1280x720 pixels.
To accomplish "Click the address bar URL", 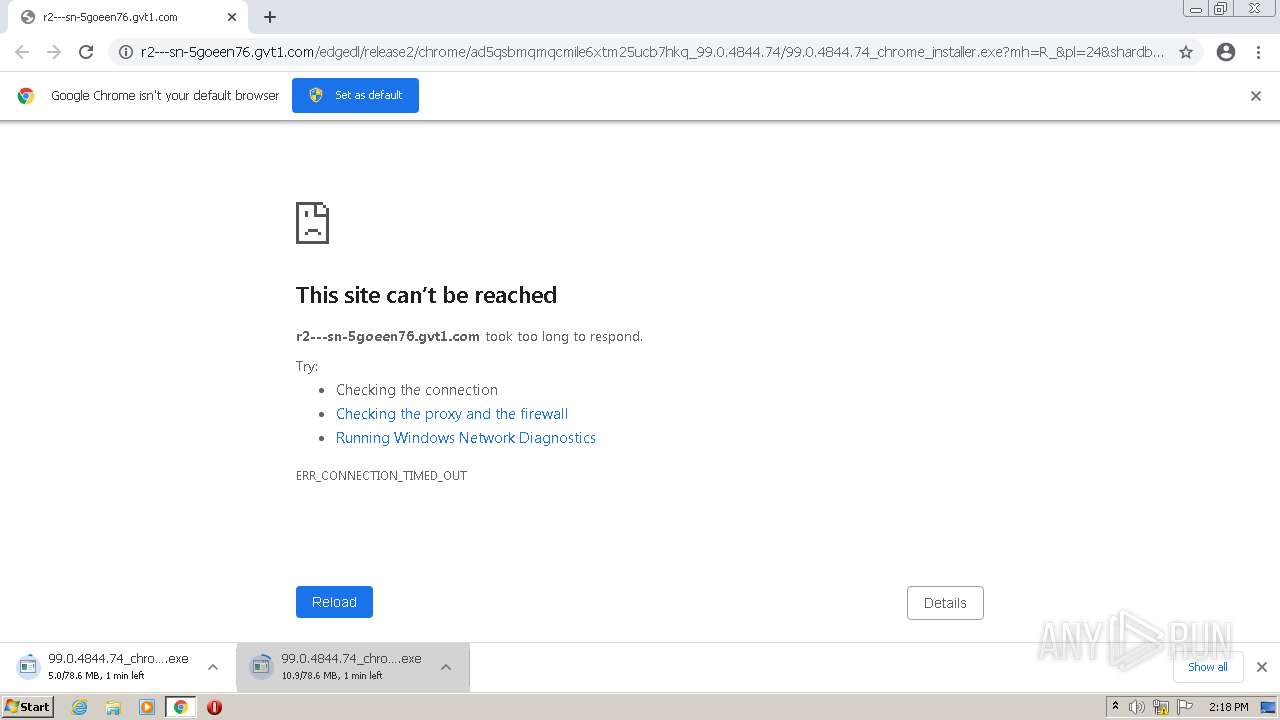I will point(652,52).
